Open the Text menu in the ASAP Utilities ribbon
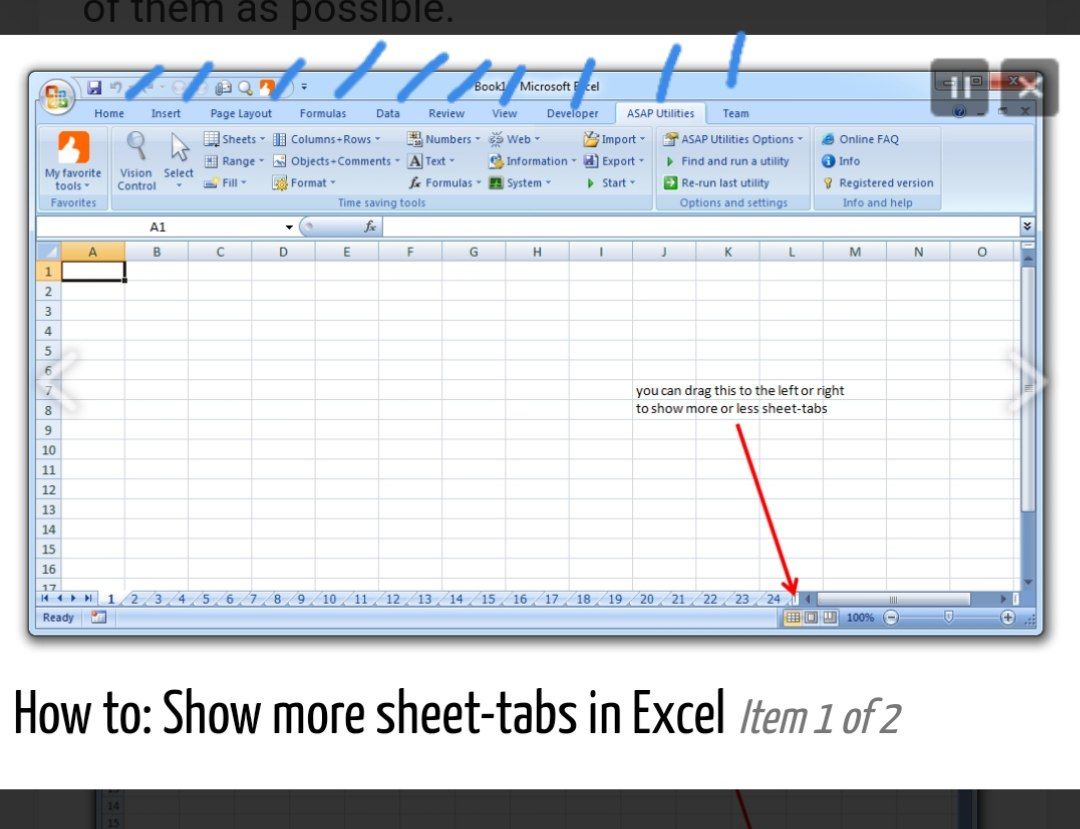Viewport: 1080px width, 829px height. (431, 161)
